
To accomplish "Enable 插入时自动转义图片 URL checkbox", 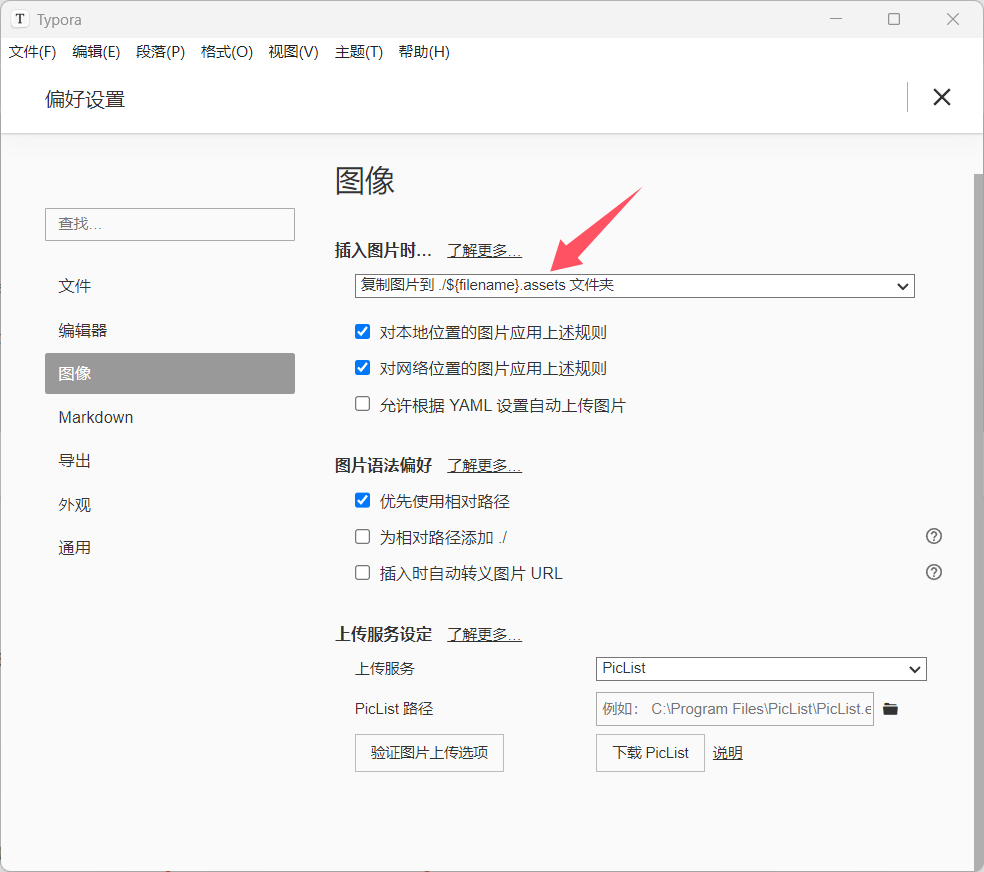I will (x=362, y=572).
